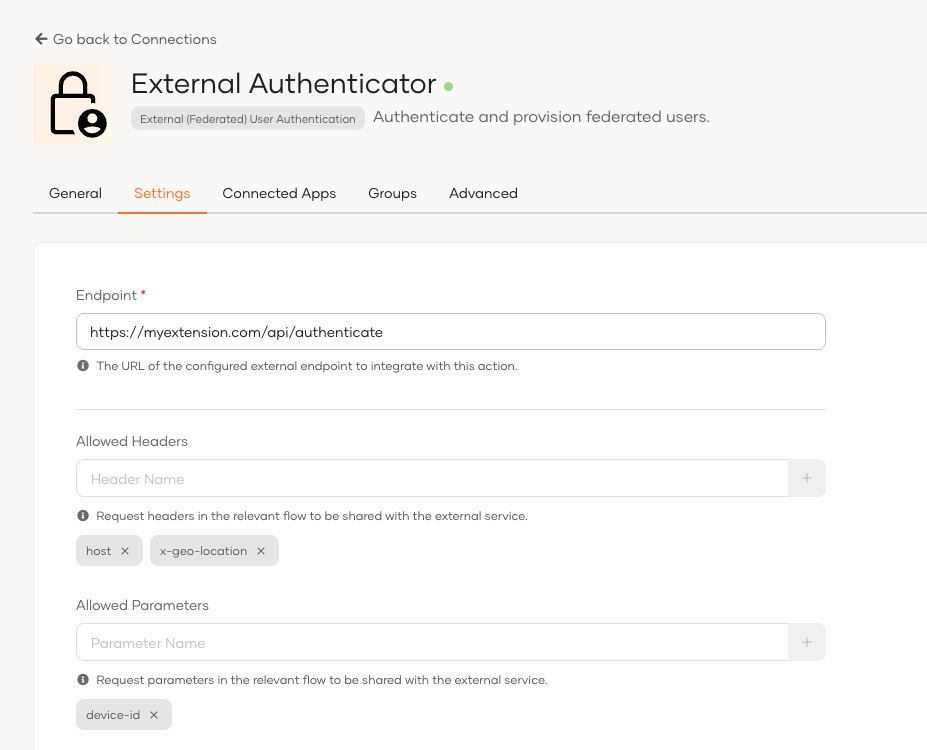Click the Allowed Parameters info icon

83,680
